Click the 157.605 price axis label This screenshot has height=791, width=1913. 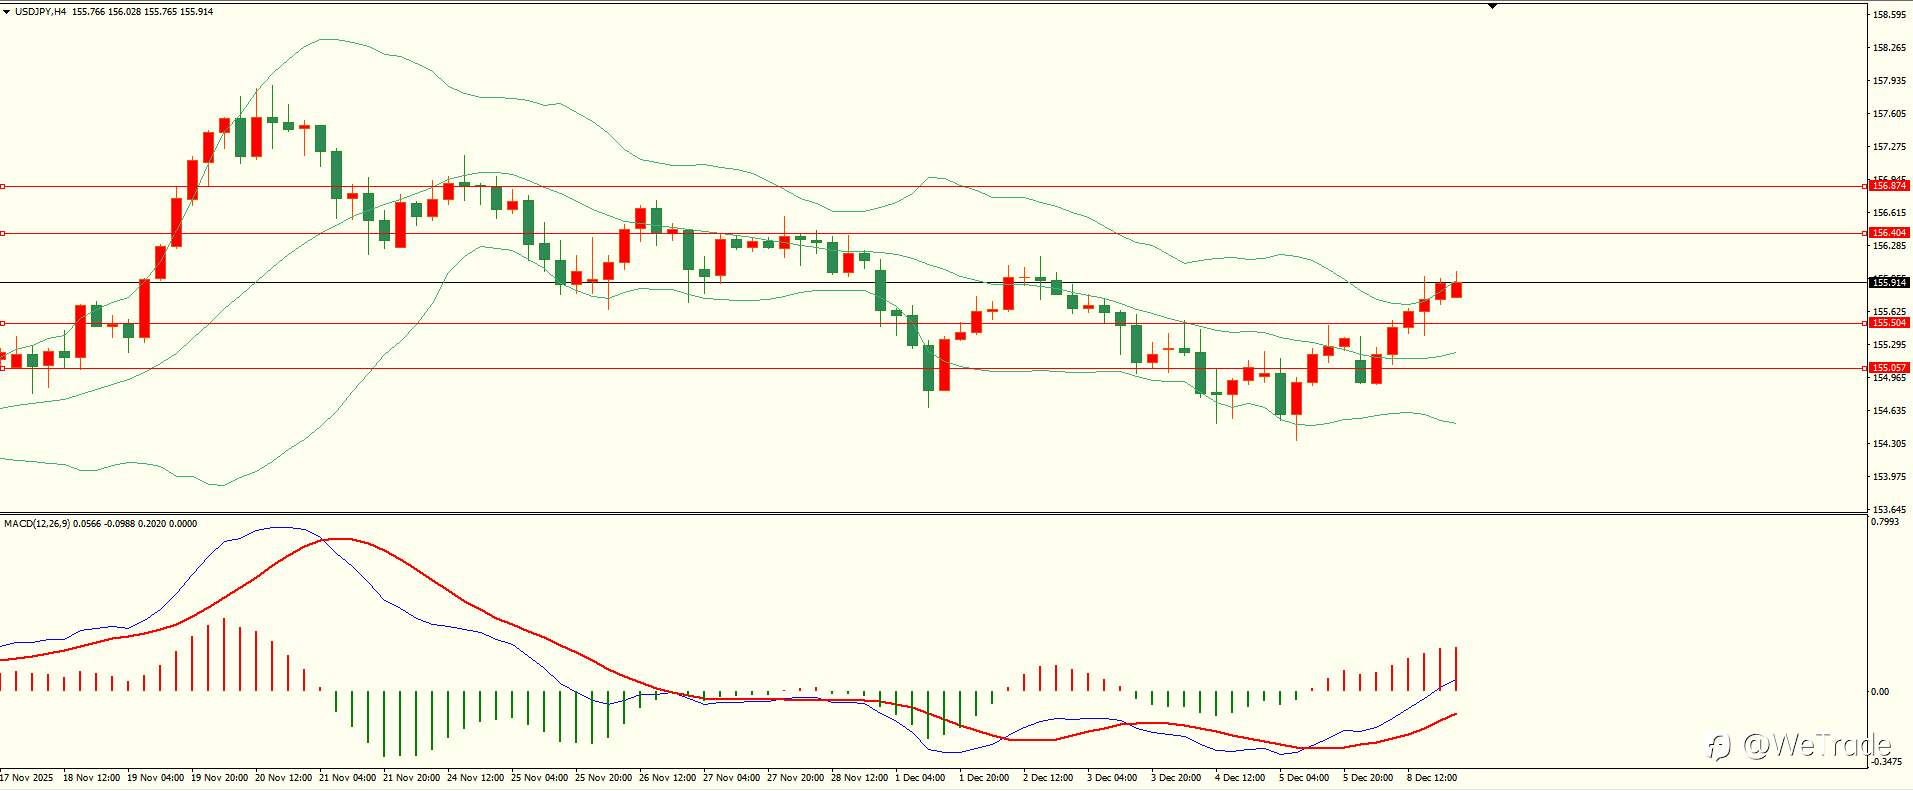coord(1889,114)
